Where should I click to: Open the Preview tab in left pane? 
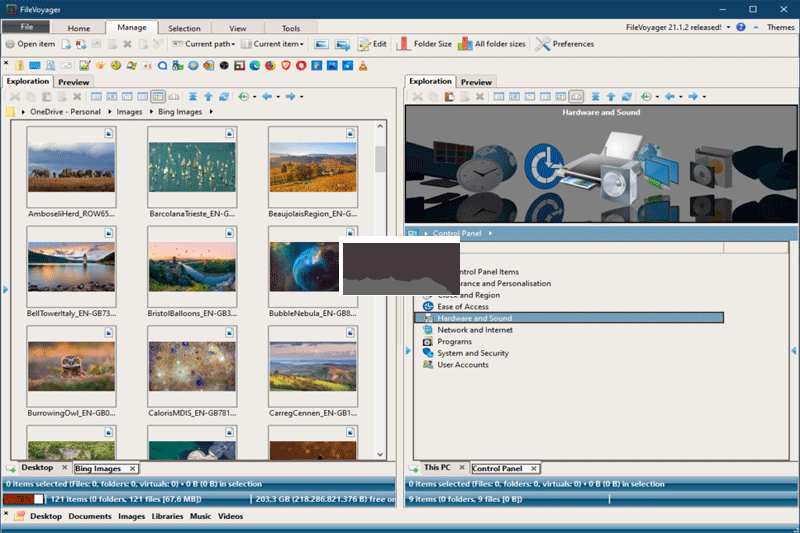74,81
